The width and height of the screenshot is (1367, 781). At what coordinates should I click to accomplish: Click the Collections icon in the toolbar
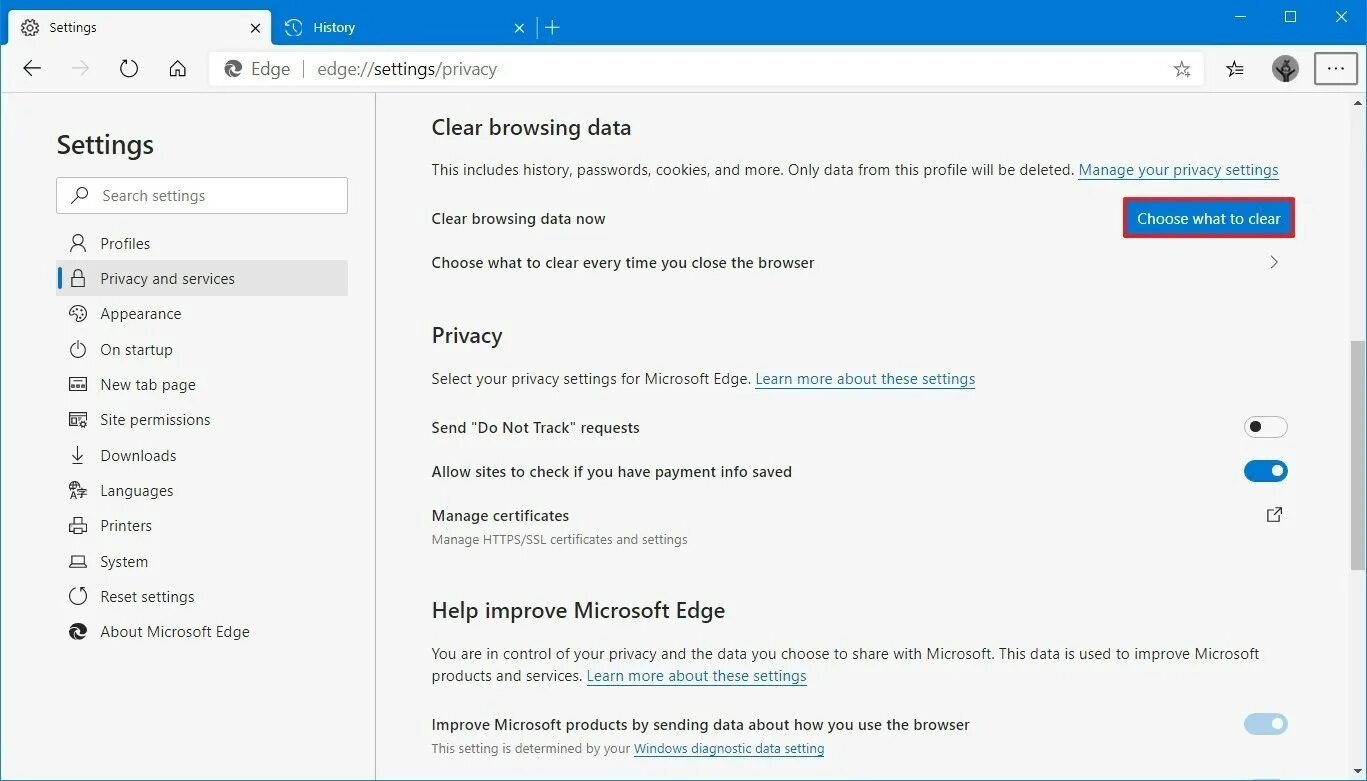(x=1235, y=68)
